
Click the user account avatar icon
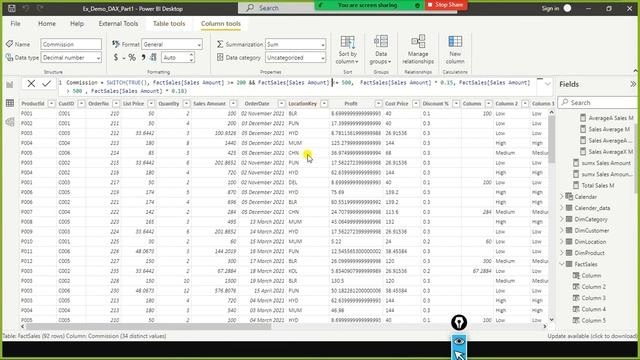click(567, 8)
